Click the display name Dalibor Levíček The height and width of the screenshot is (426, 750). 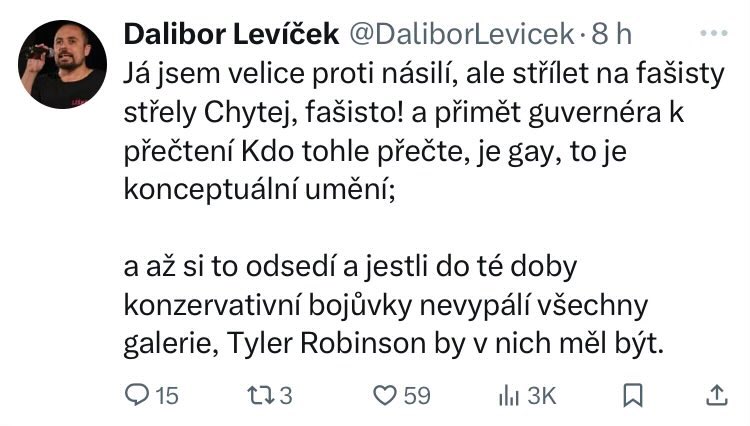point(232,34)
